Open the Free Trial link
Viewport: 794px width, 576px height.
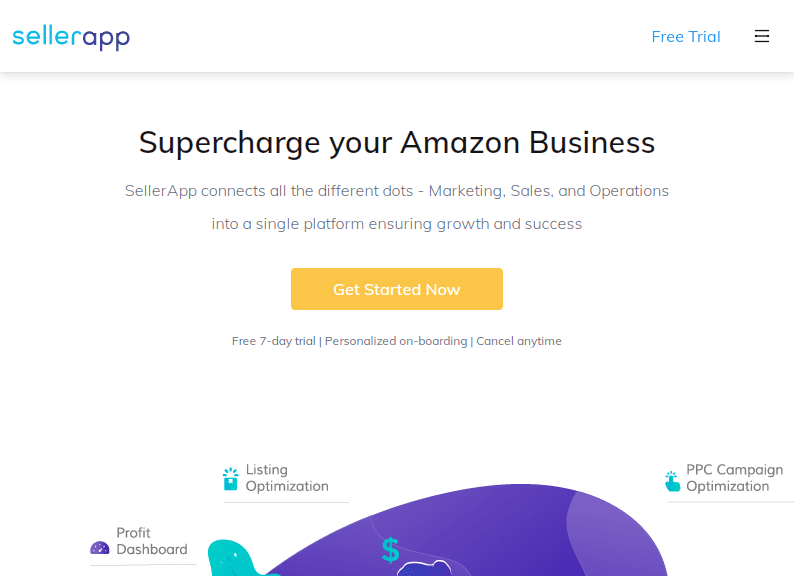coord(685,37)
